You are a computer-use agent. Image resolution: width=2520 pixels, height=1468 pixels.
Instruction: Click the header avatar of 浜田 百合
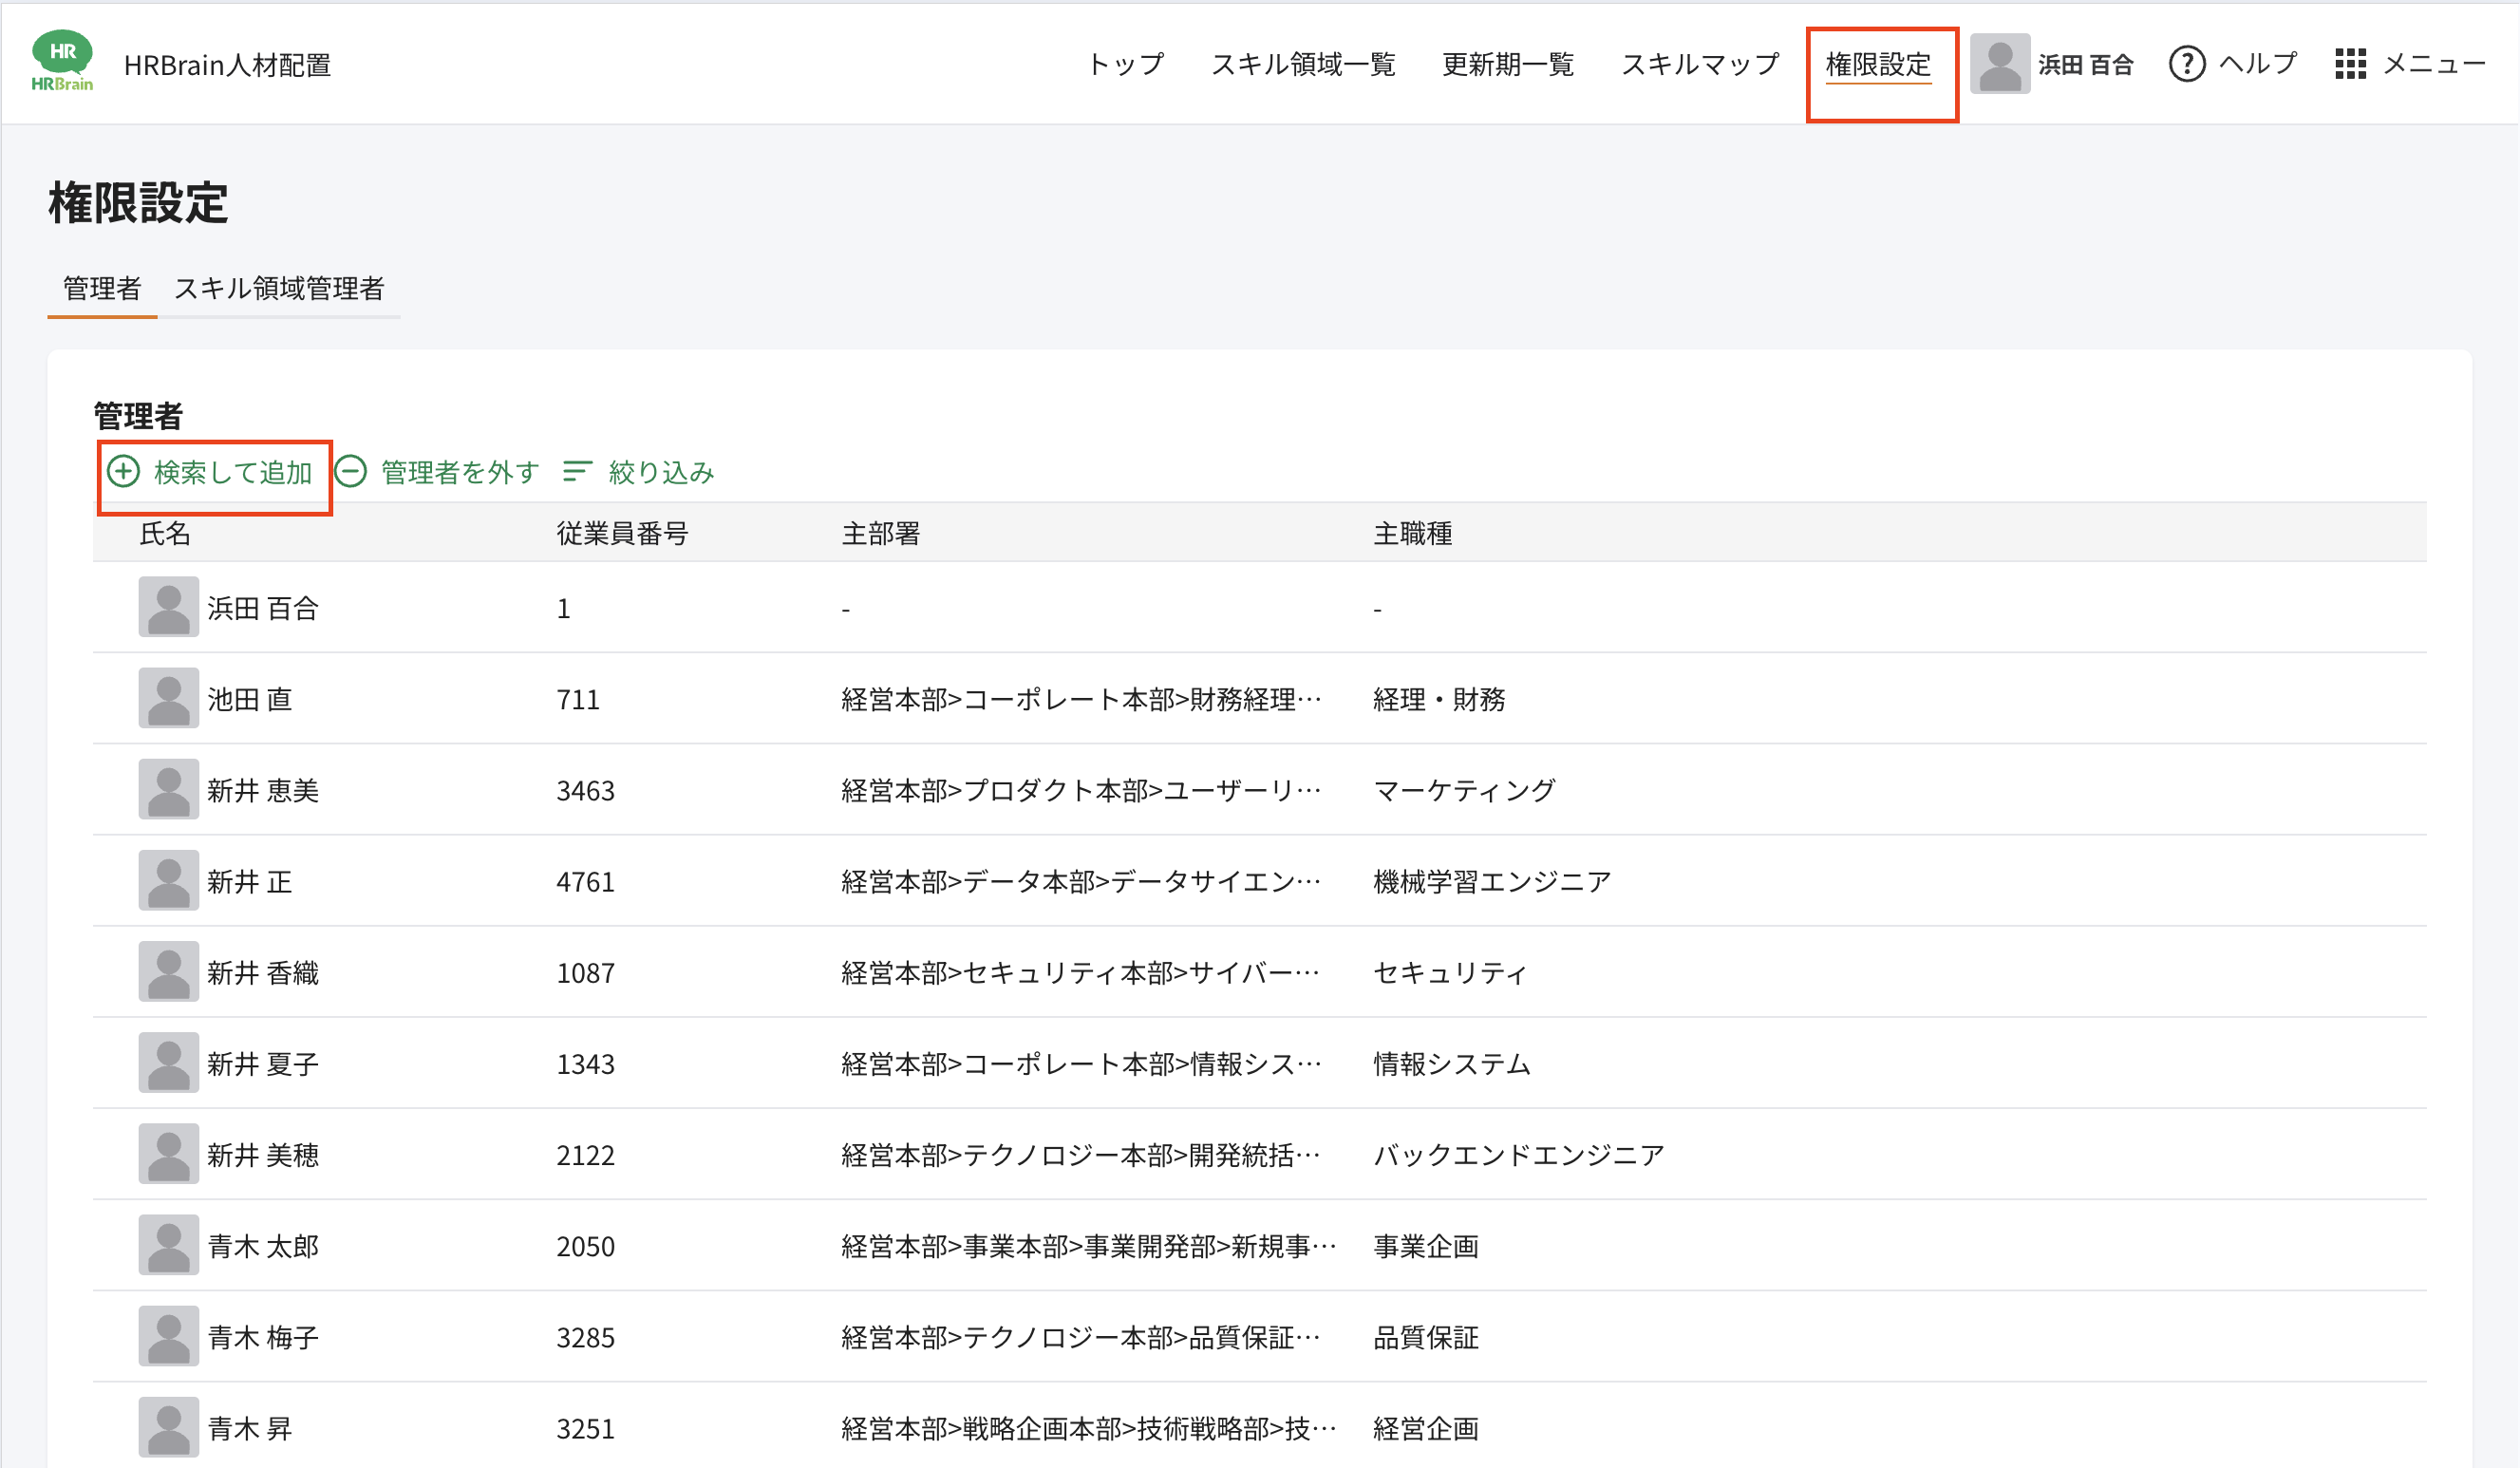(x=2000, y=63)
